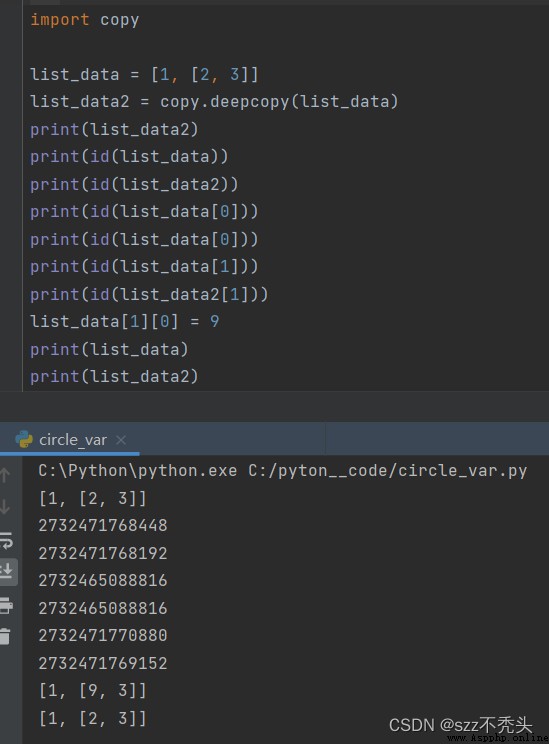Click the output value 2732471770880
The image size is (549, 744).
tap(102, 635)
